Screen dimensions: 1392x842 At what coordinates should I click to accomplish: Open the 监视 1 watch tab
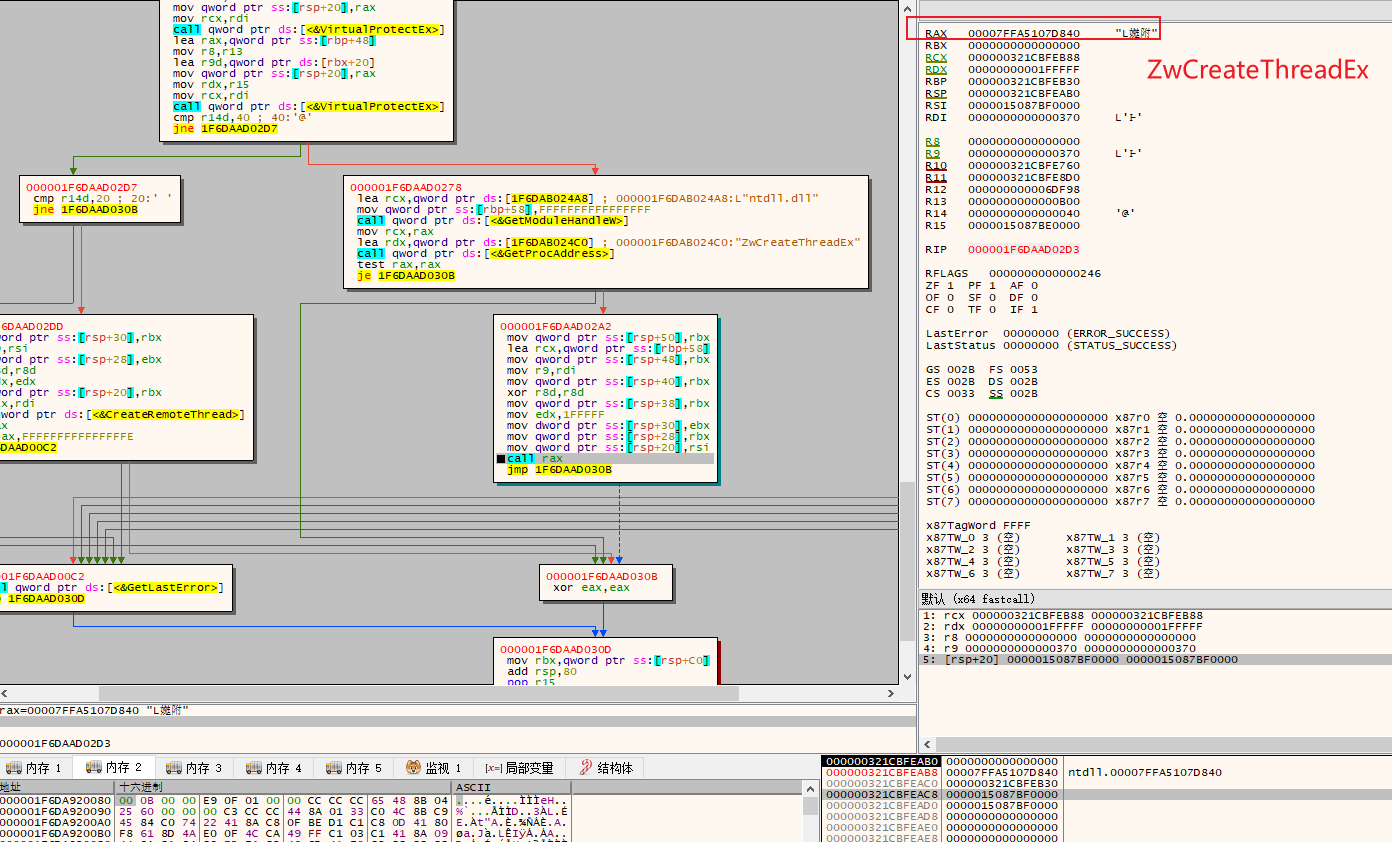[434, 768]
